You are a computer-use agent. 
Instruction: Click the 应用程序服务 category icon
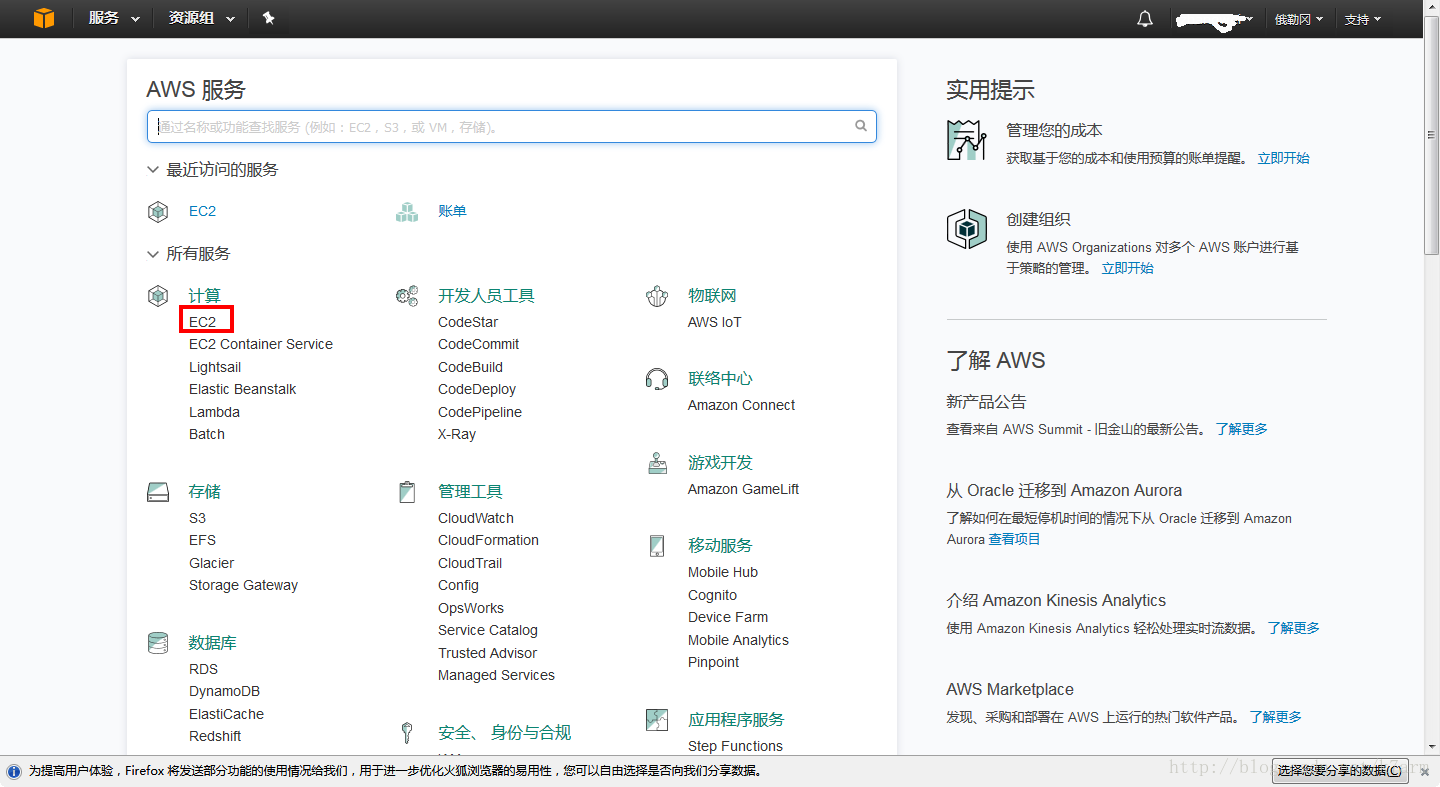(657, 720)
